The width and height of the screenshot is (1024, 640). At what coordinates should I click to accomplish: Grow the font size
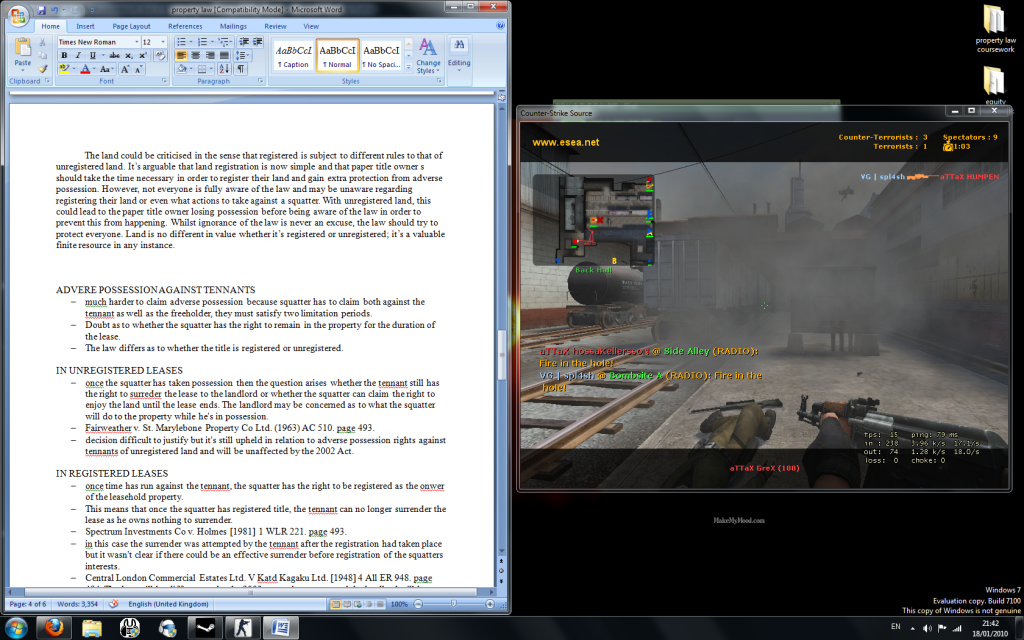(125, 69)
